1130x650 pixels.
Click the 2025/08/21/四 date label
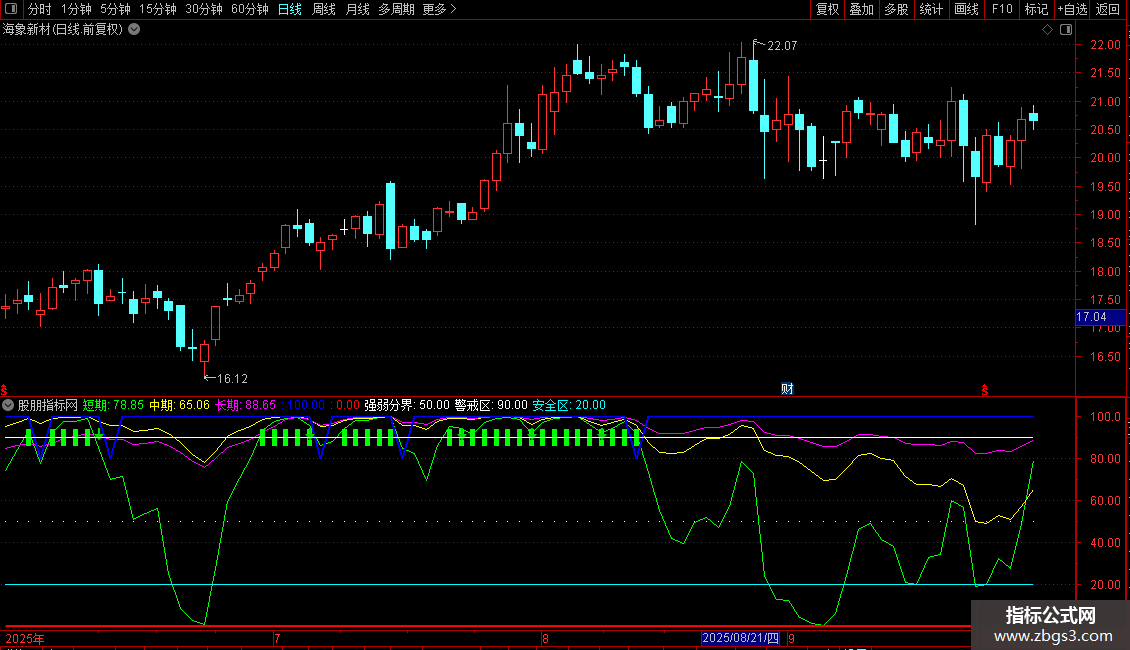[x=740, y=638]
